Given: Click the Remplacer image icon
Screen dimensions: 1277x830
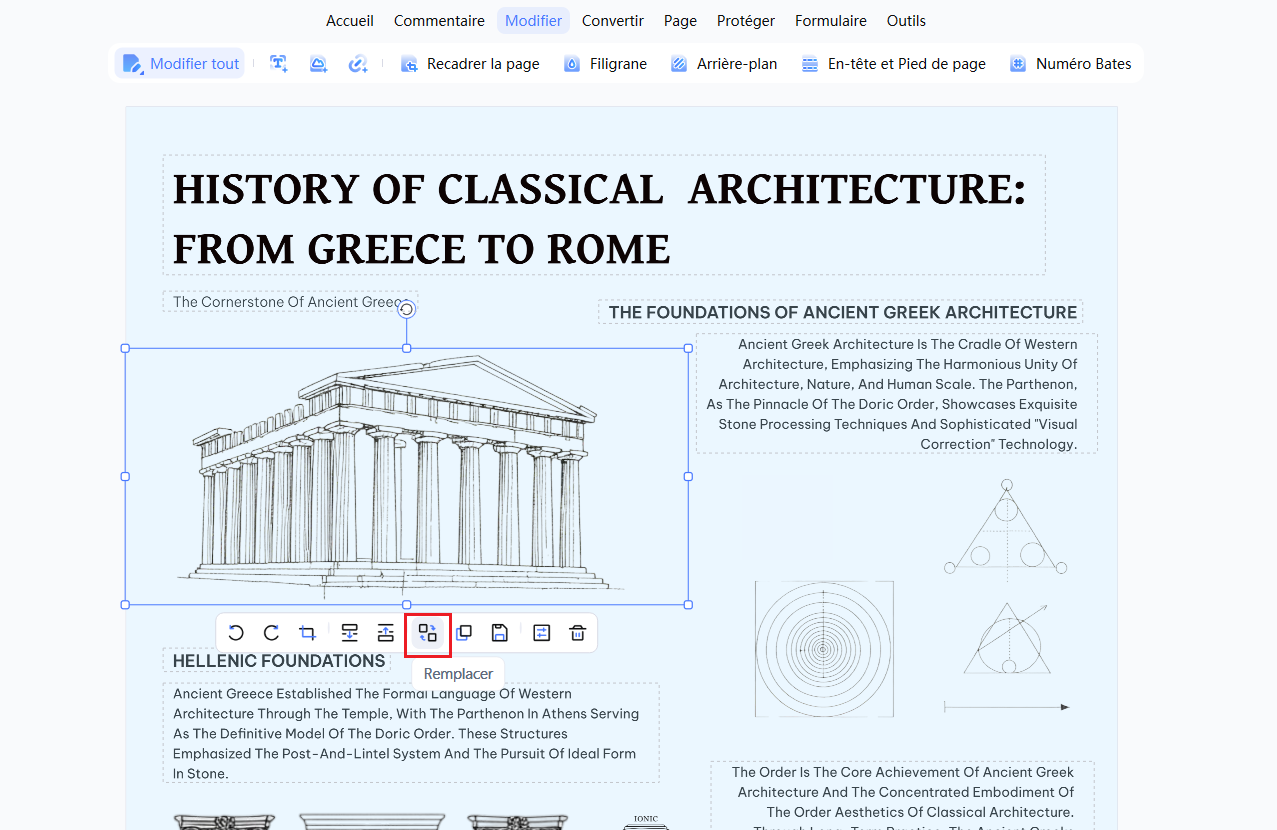Looking at the screenshot, I should [x=428, y=633].
